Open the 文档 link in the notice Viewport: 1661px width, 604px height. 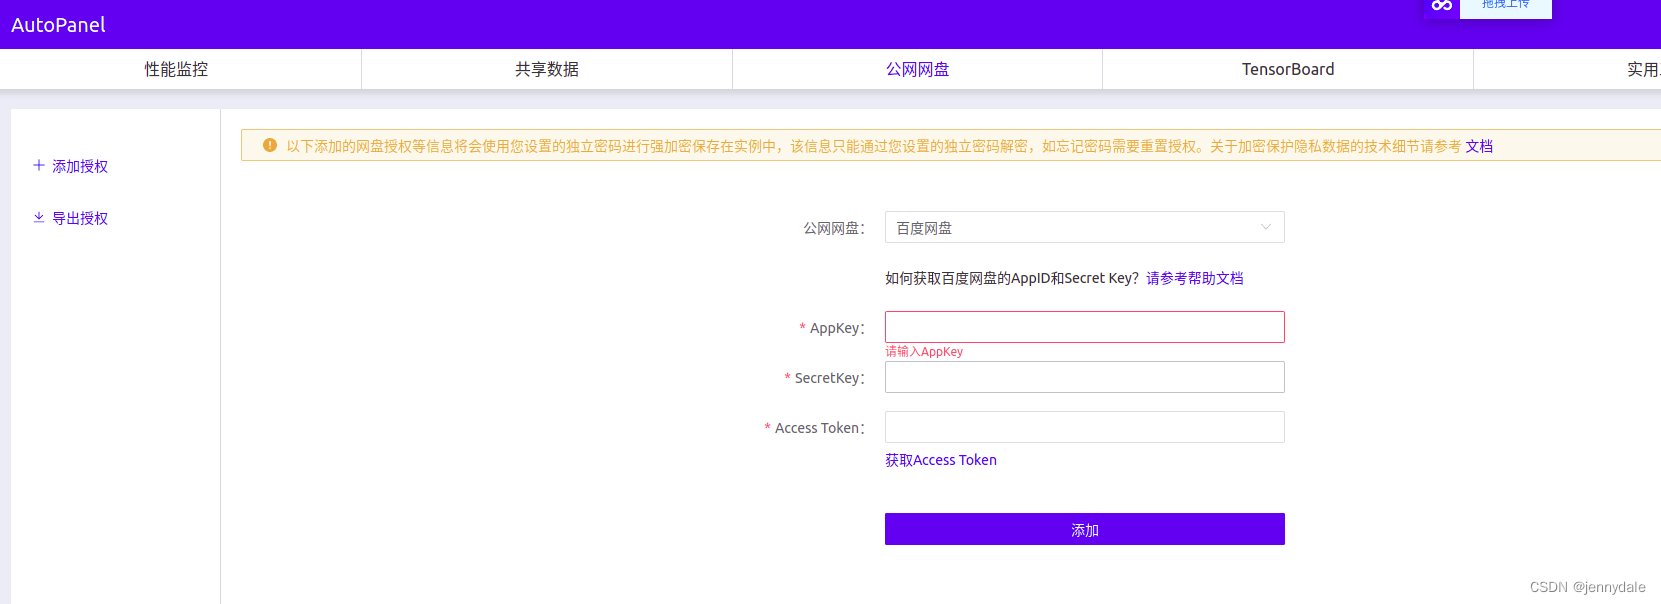1479,146
